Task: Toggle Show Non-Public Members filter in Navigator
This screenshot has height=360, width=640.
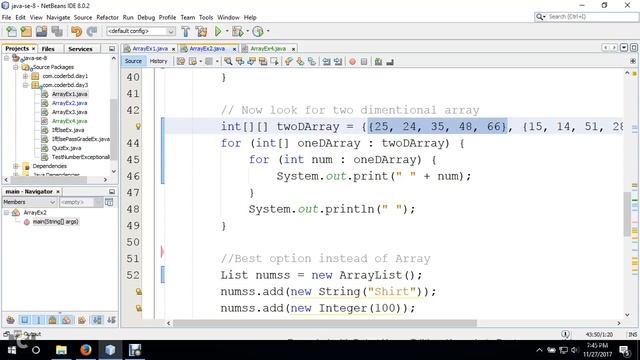Action: [53, 320]
